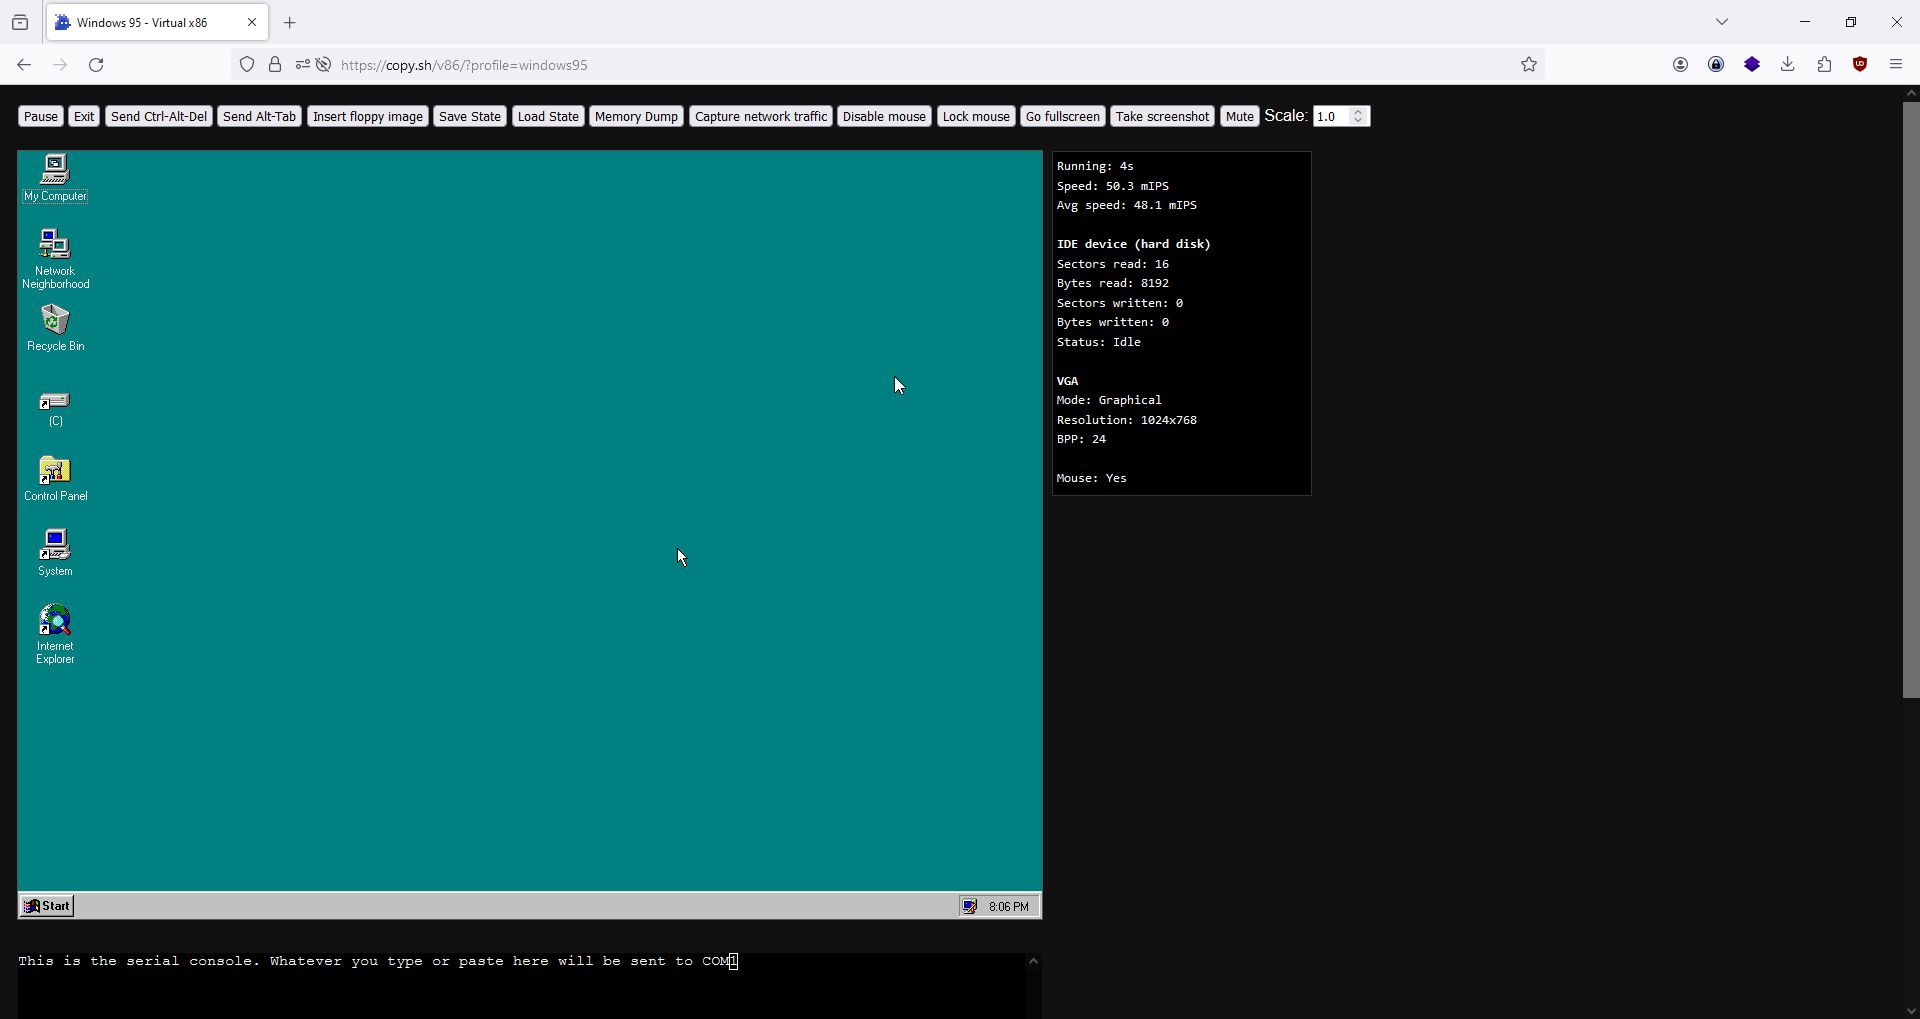The width and height of the screenshot is (1920, 1019).
Task: Mute the emulator sound
Action: (x=1239, y=117)
